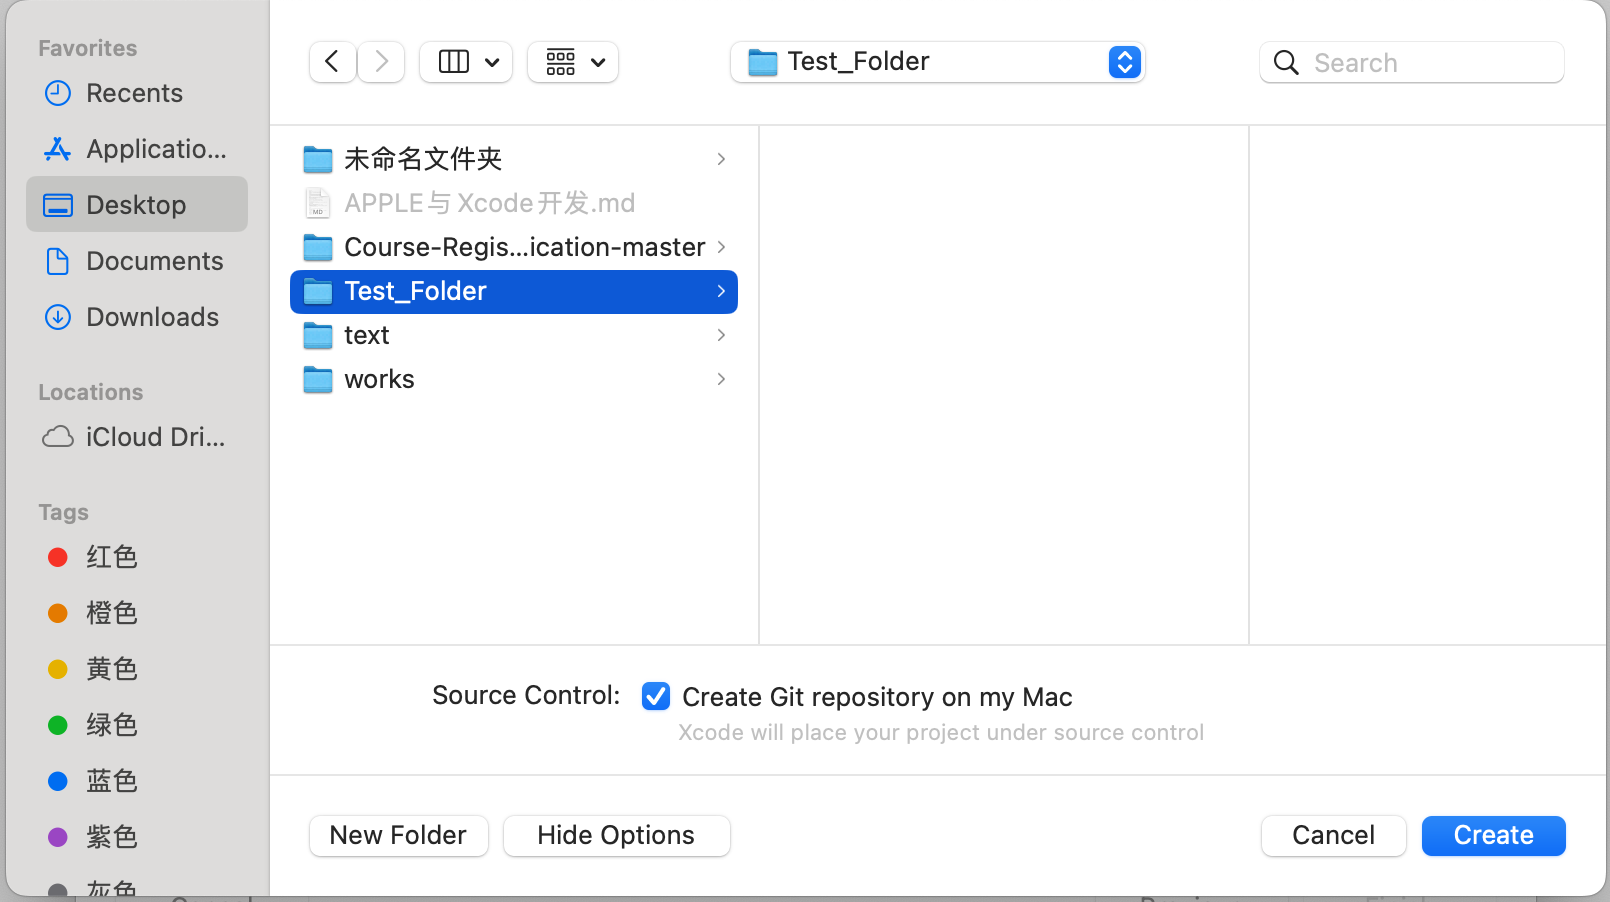Select Downloads in the sidebar

tap(152, 317)
